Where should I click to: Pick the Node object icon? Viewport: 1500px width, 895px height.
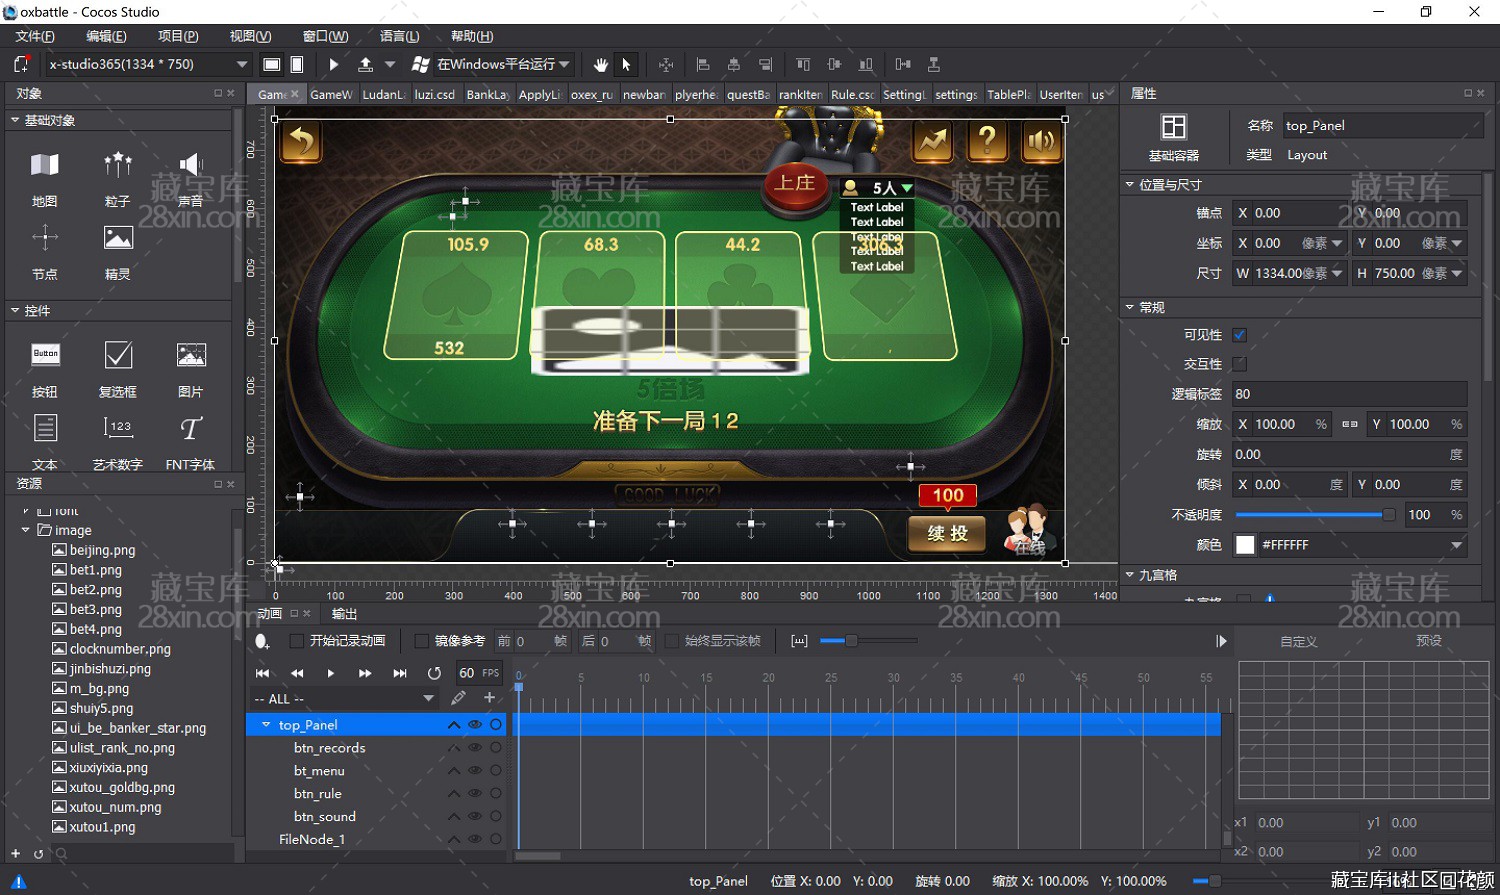click(x=45, y=238)
